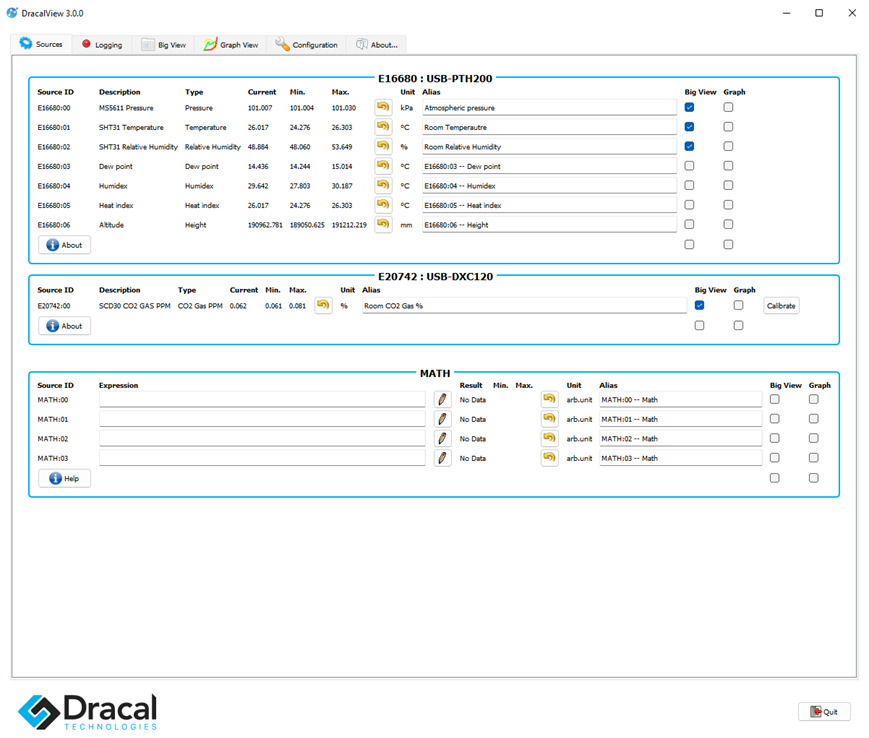
Task: Reset min/max for Heat index row
Action: pos(383,204)
